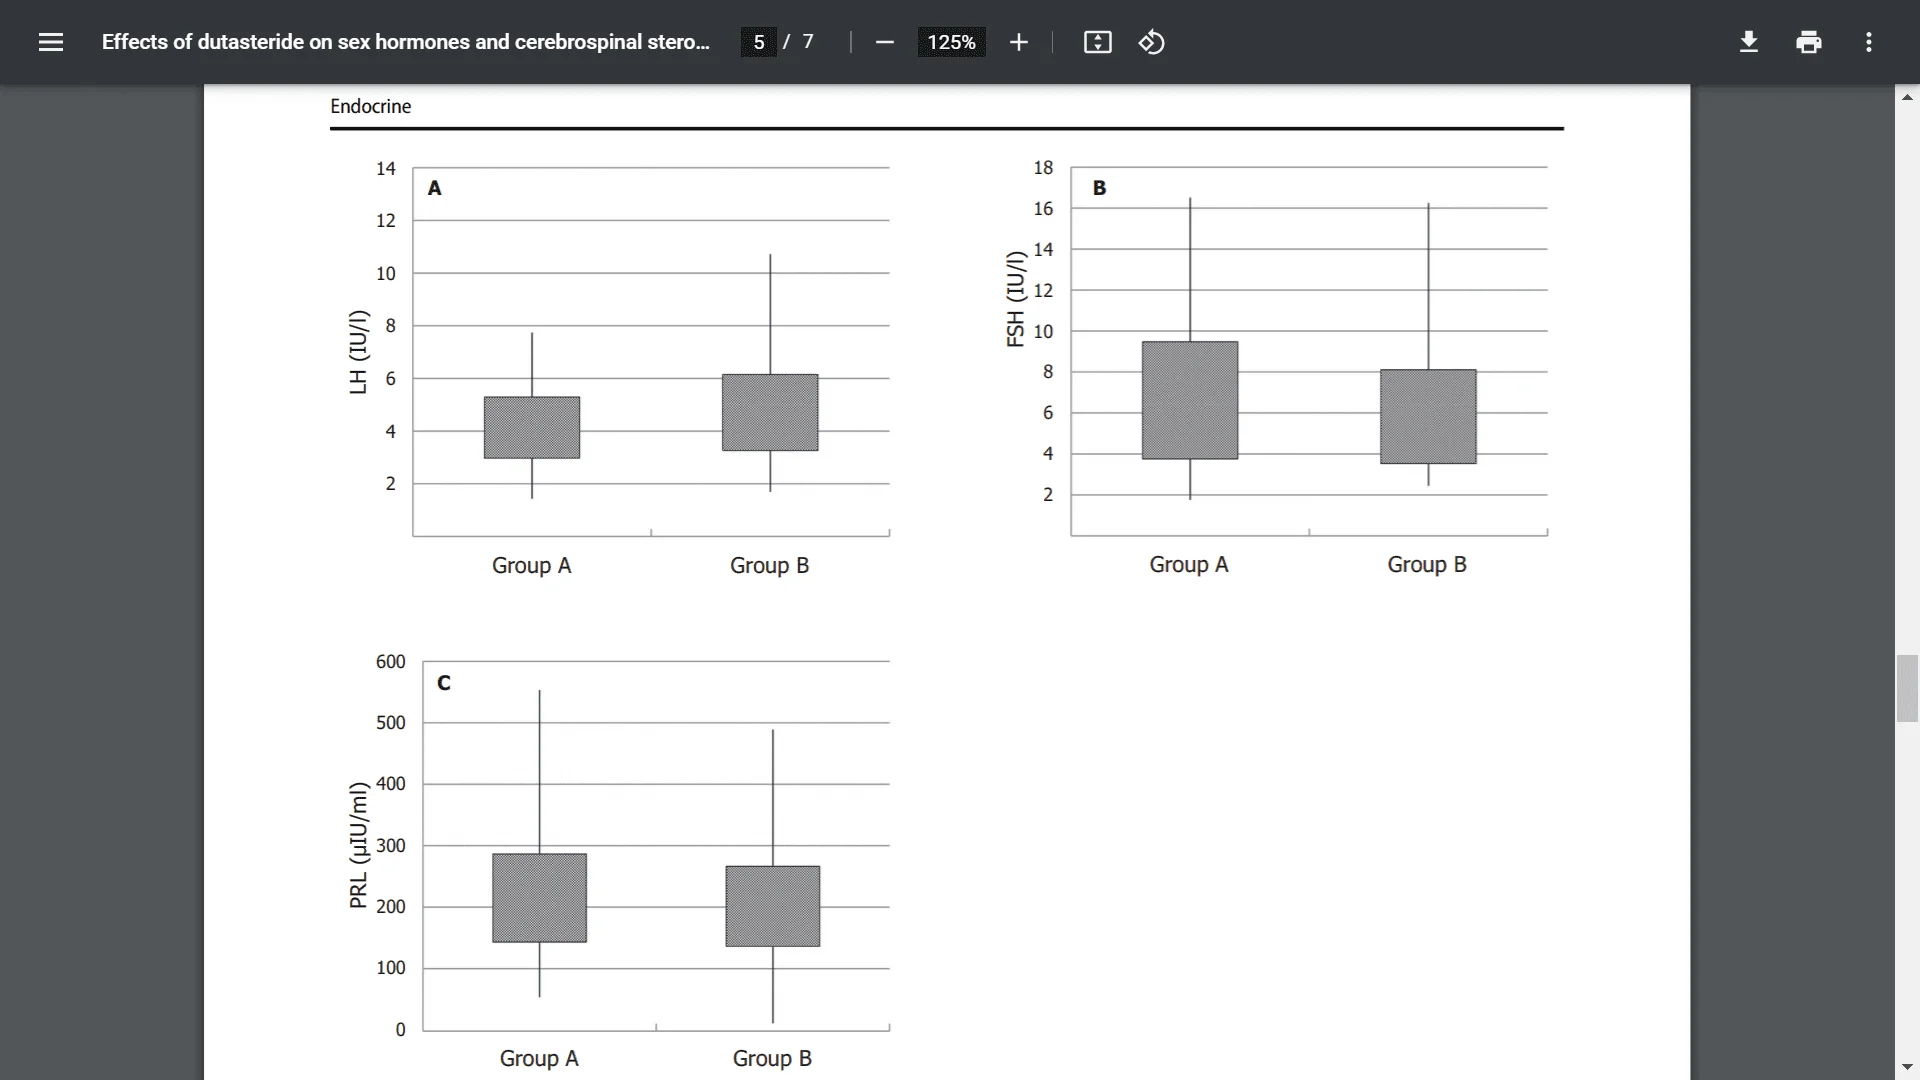Viewport: 1920px width, 1080px height.
Task: Click the scrollbar up arrow
Action: coord(1907,97)
